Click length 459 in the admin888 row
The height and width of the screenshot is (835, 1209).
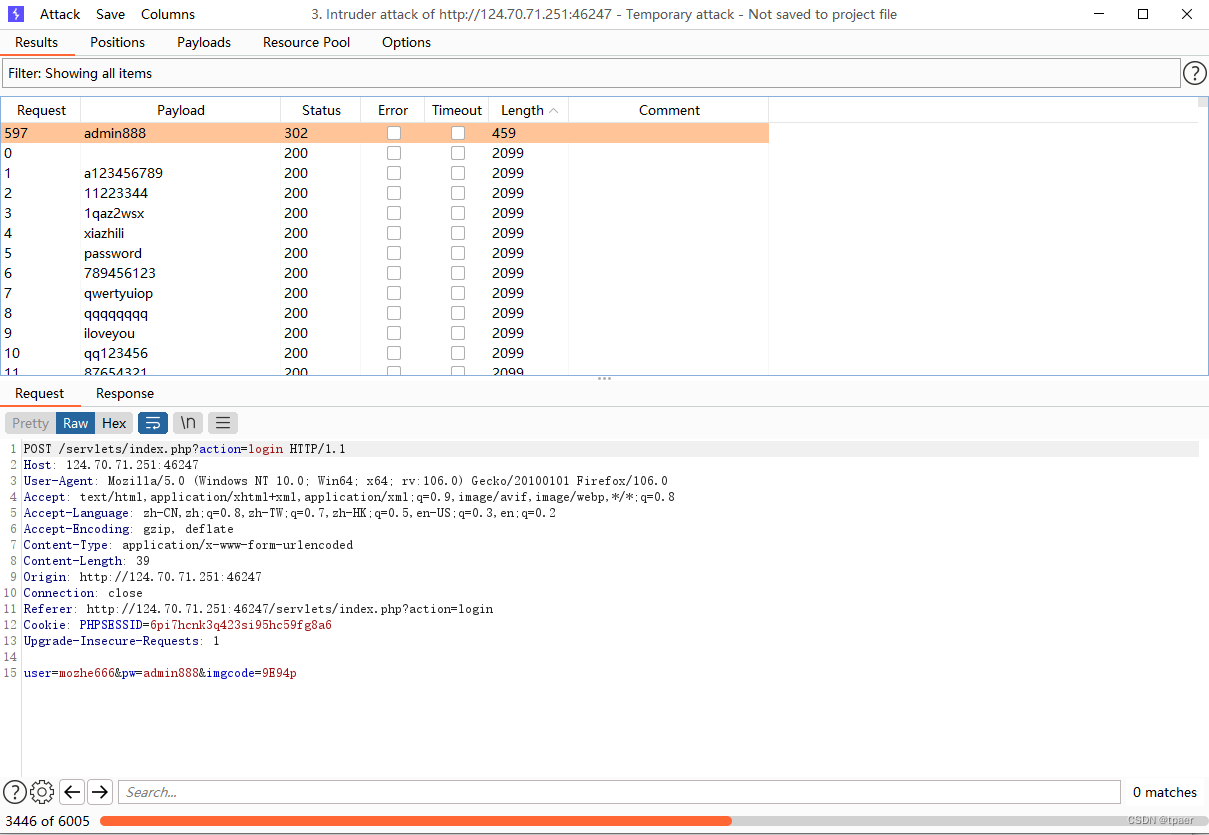(x=503, y=133)
